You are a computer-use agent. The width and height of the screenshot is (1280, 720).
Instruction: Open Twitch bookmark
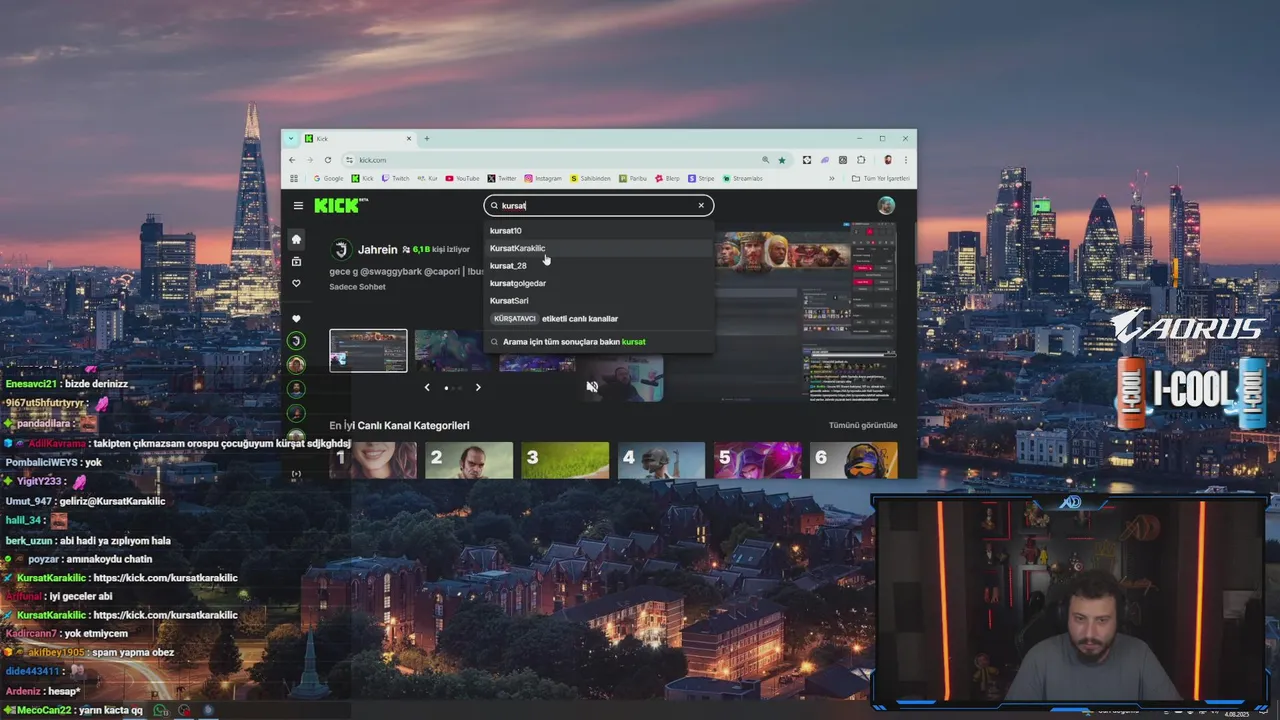395,178
